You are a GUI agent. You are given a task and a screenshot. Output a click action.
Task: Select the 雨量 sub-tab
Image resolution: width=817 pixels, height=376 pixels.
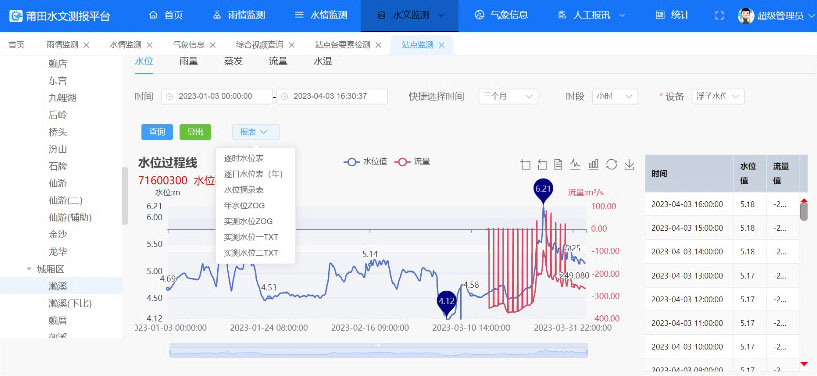click(x=188, y=61)
